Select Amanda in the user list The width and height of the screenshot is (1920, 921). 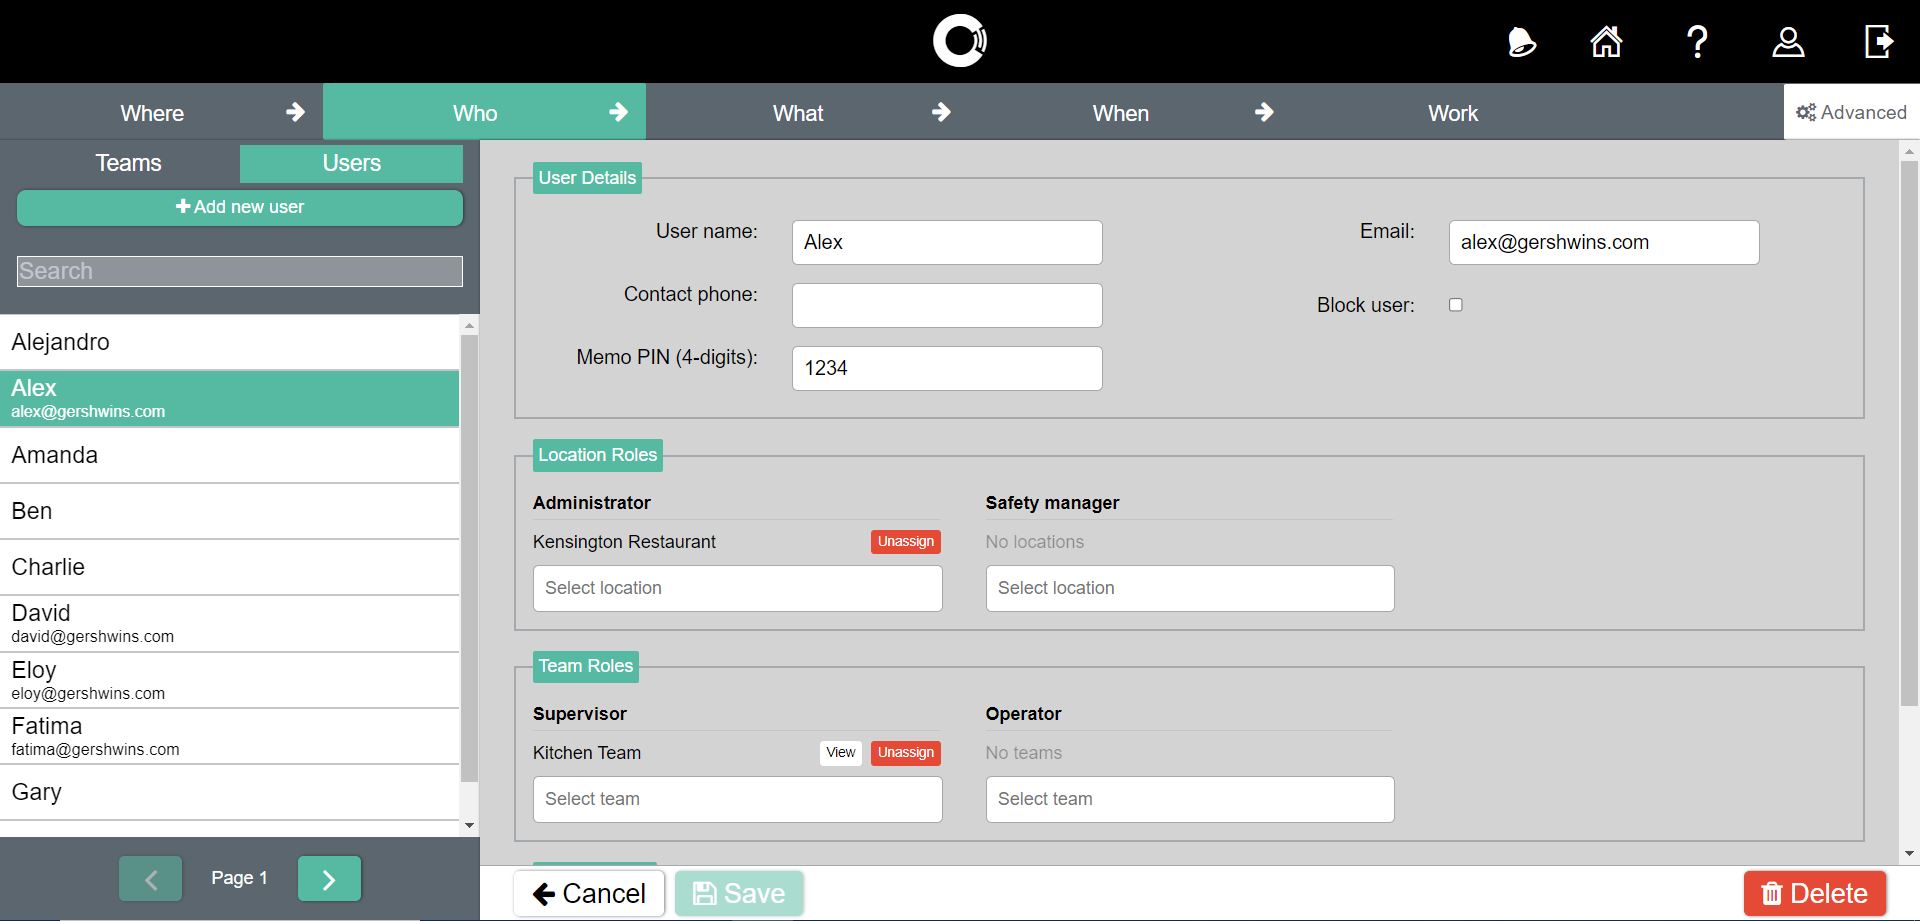(230, 455)
